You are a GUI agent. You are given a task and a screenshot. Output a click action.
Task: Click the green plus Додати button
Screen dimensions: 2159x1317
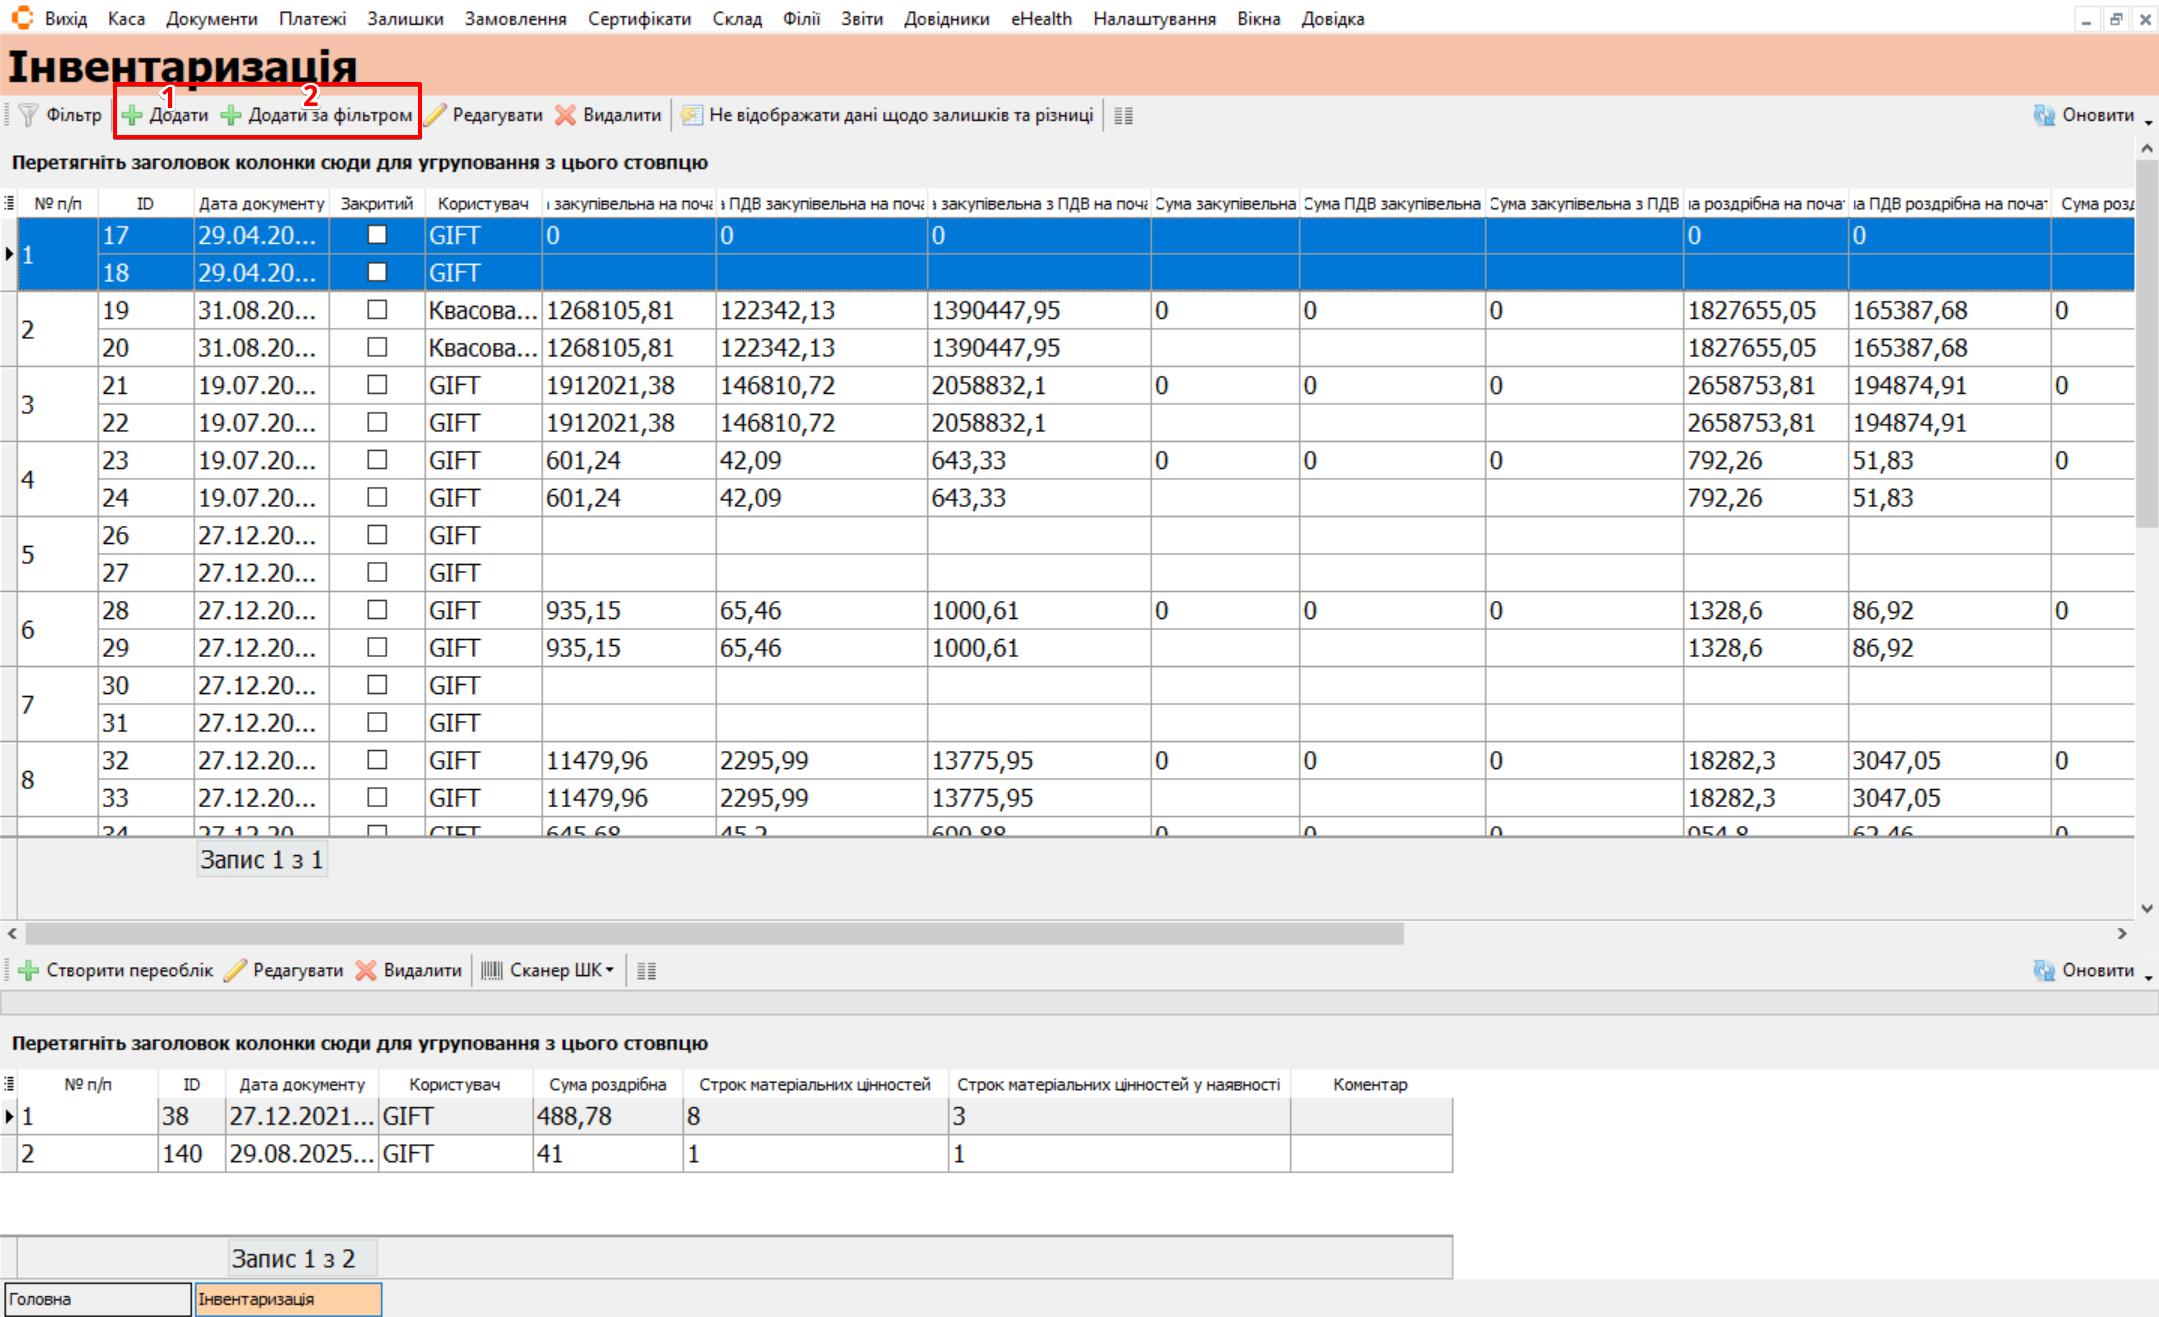tap(166, 115)
